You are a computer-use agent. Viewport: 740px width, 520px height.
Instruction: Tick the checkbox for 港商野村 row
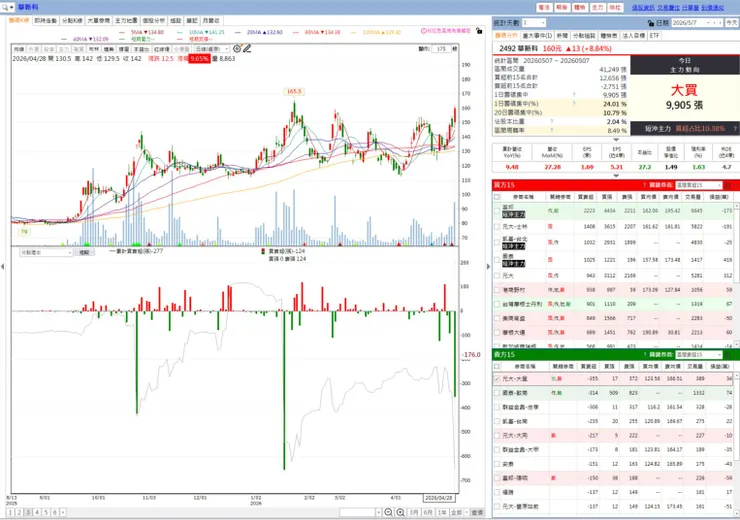(x=496, y=290)
